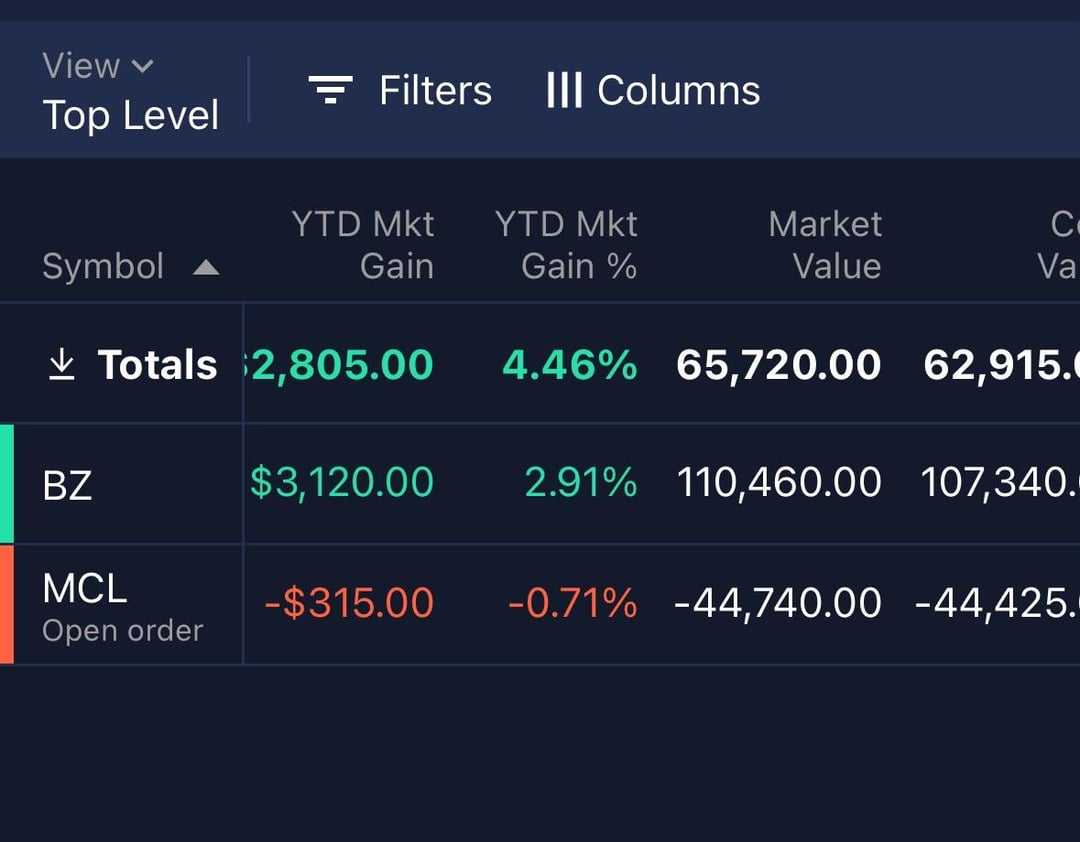Click the Columns bars icon
This screenshot has height=842, width=1080.
564,91
